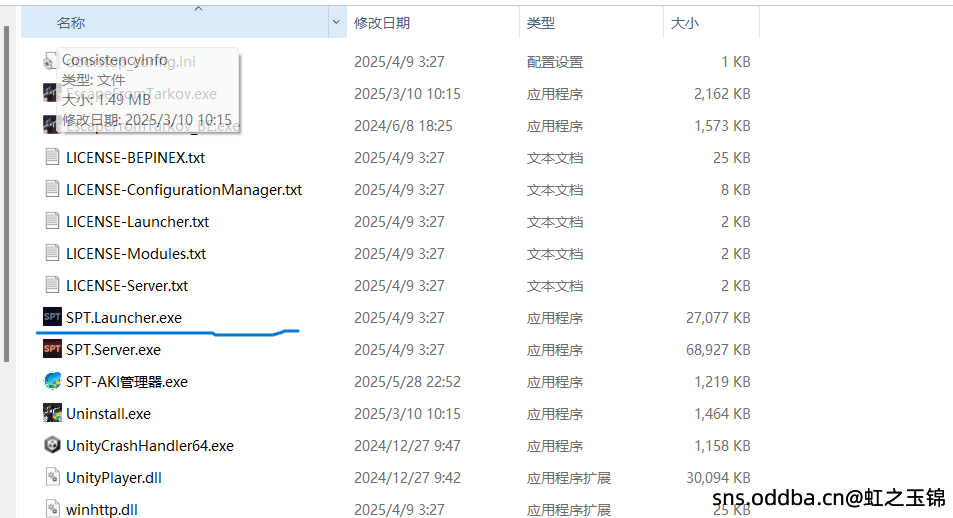Viewport: 953px width, 518px height.
Task: Sort by the 修改日期 column header
Action: (382, 23)
